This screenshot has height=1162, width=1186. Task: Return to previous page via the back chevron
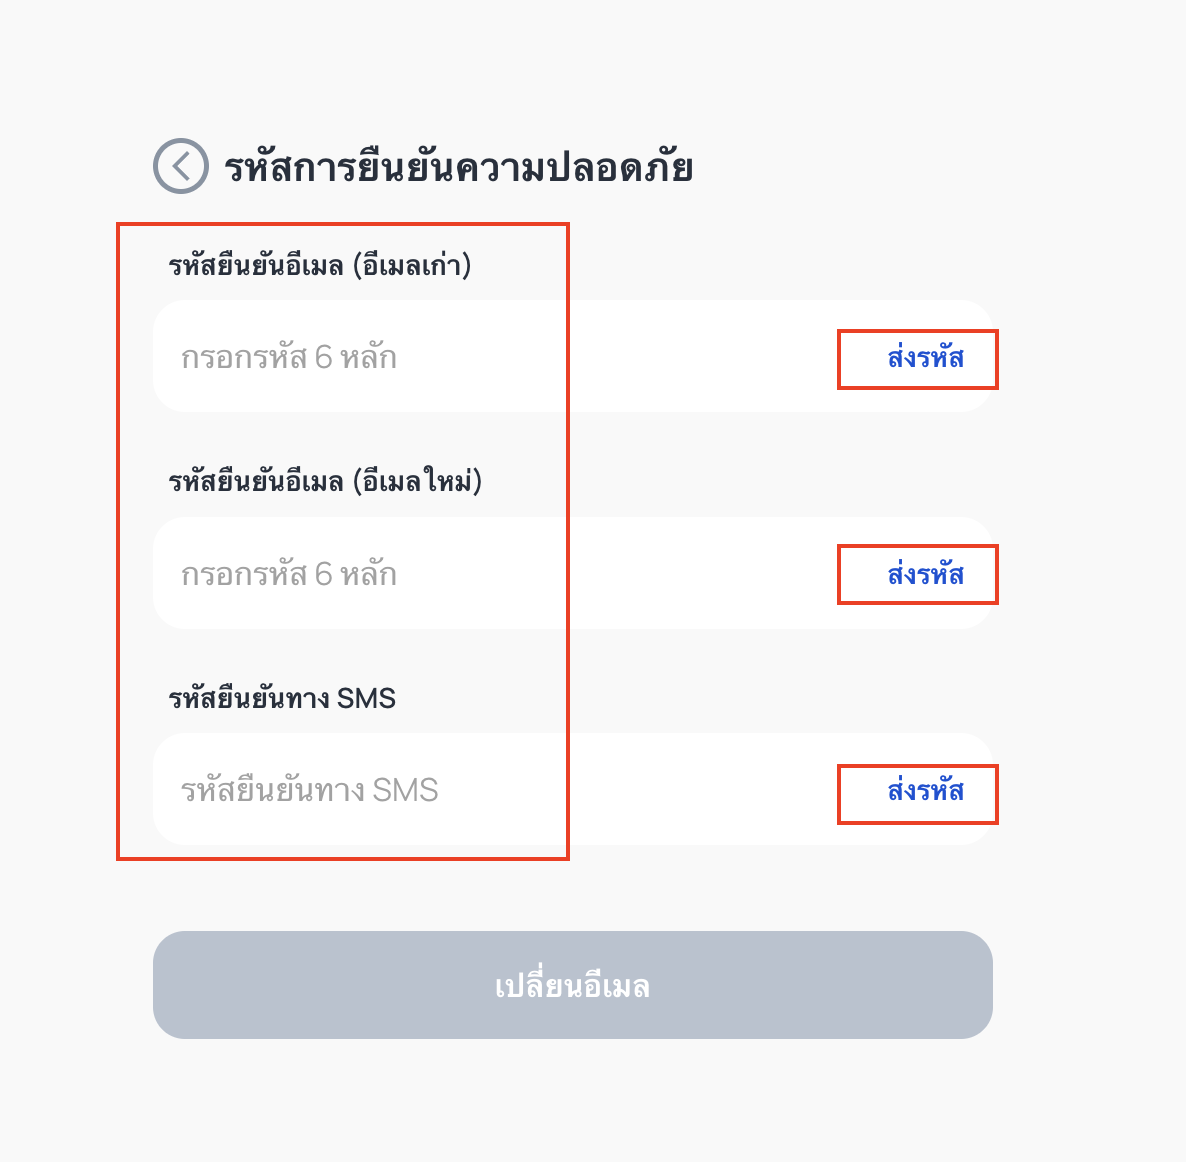point(181,166)
